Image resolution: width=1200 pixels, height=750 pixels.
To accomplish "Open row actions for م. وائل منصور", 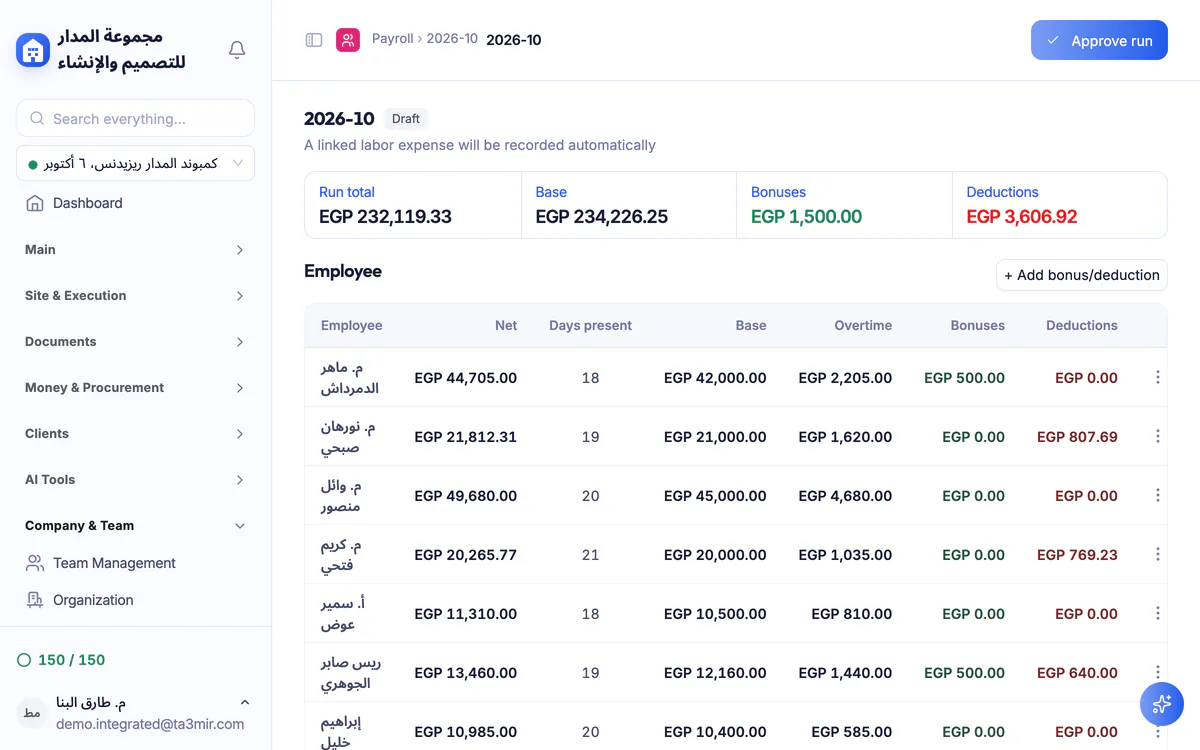I will pos(1158,495).
